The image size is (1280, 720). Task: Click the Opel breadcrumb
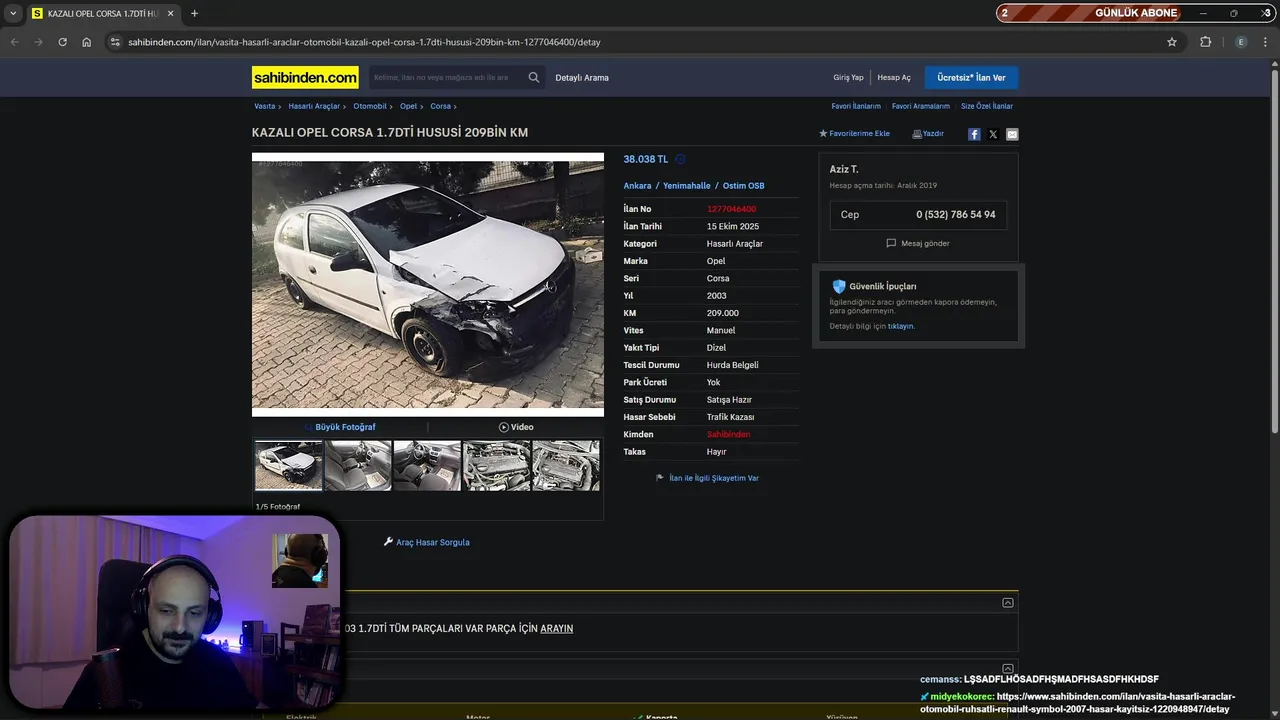(x=408, y=106)
